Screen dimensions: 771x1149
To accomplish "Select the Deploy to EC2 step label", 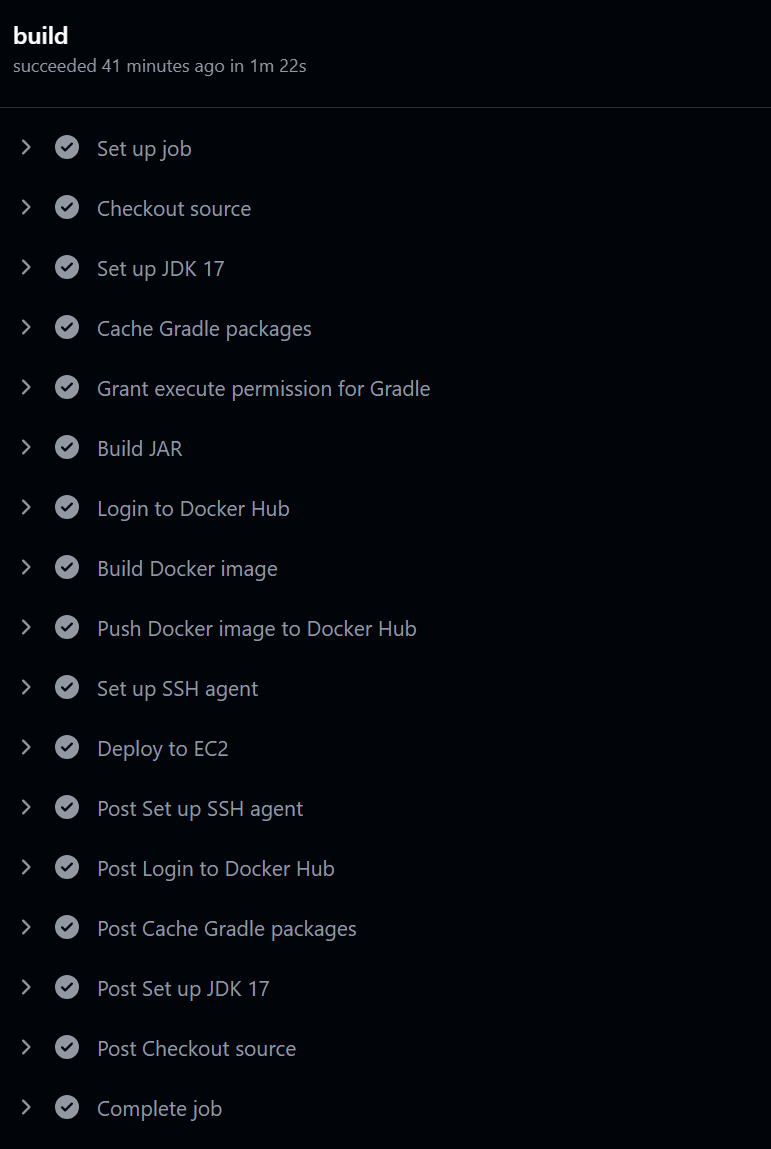I will (163, 749).
